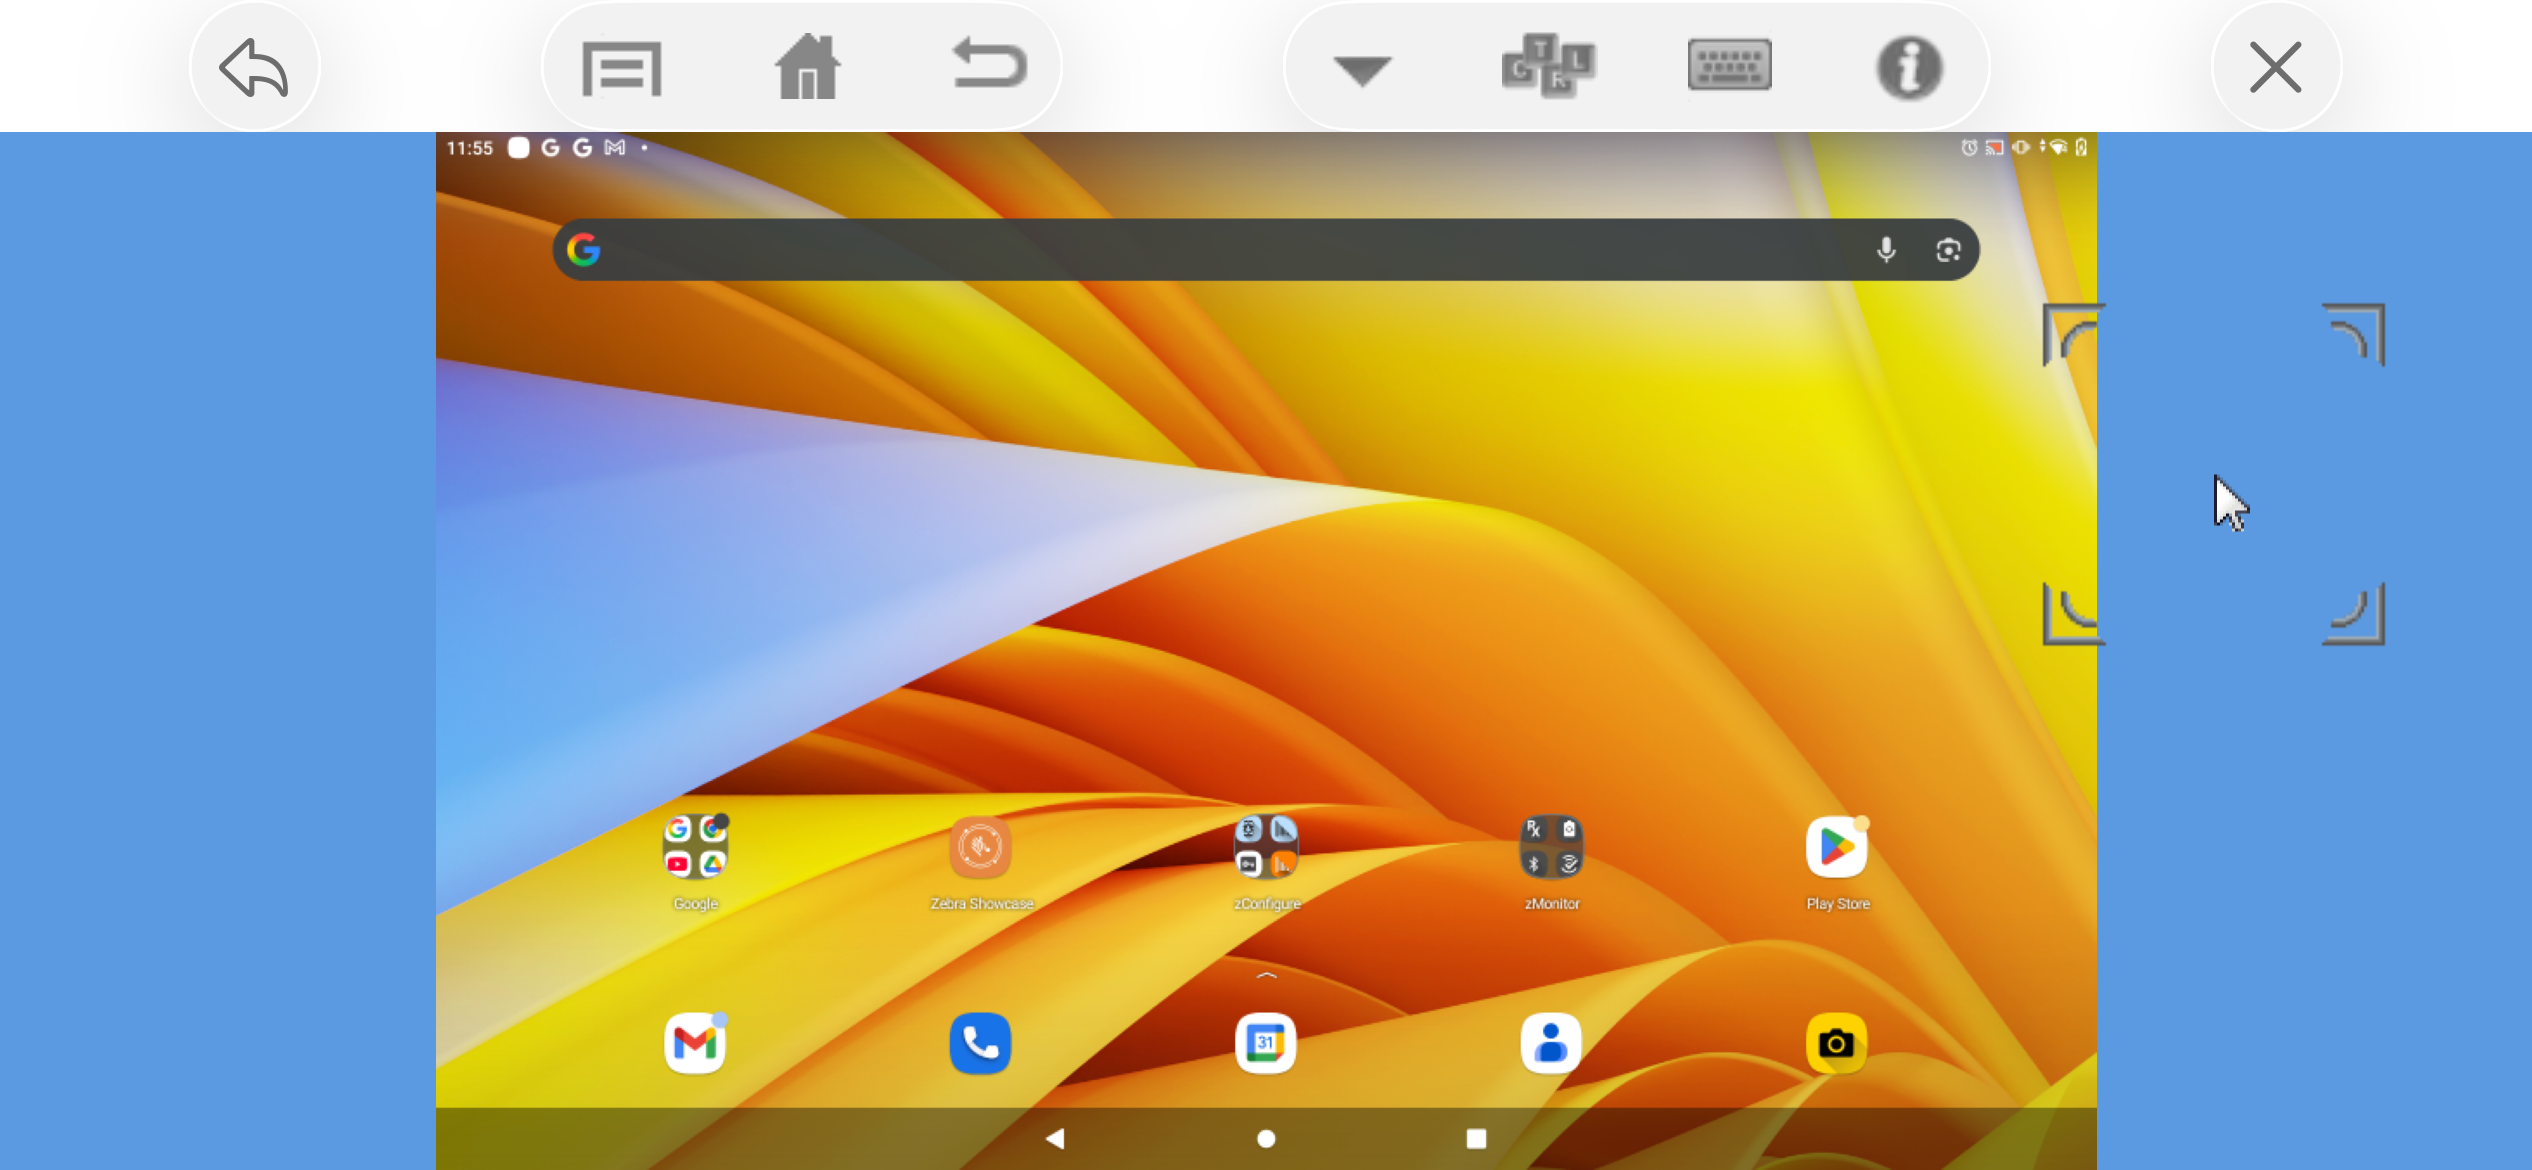Expand the downward triangle dropdown in toolbar

pos(1362,70)
